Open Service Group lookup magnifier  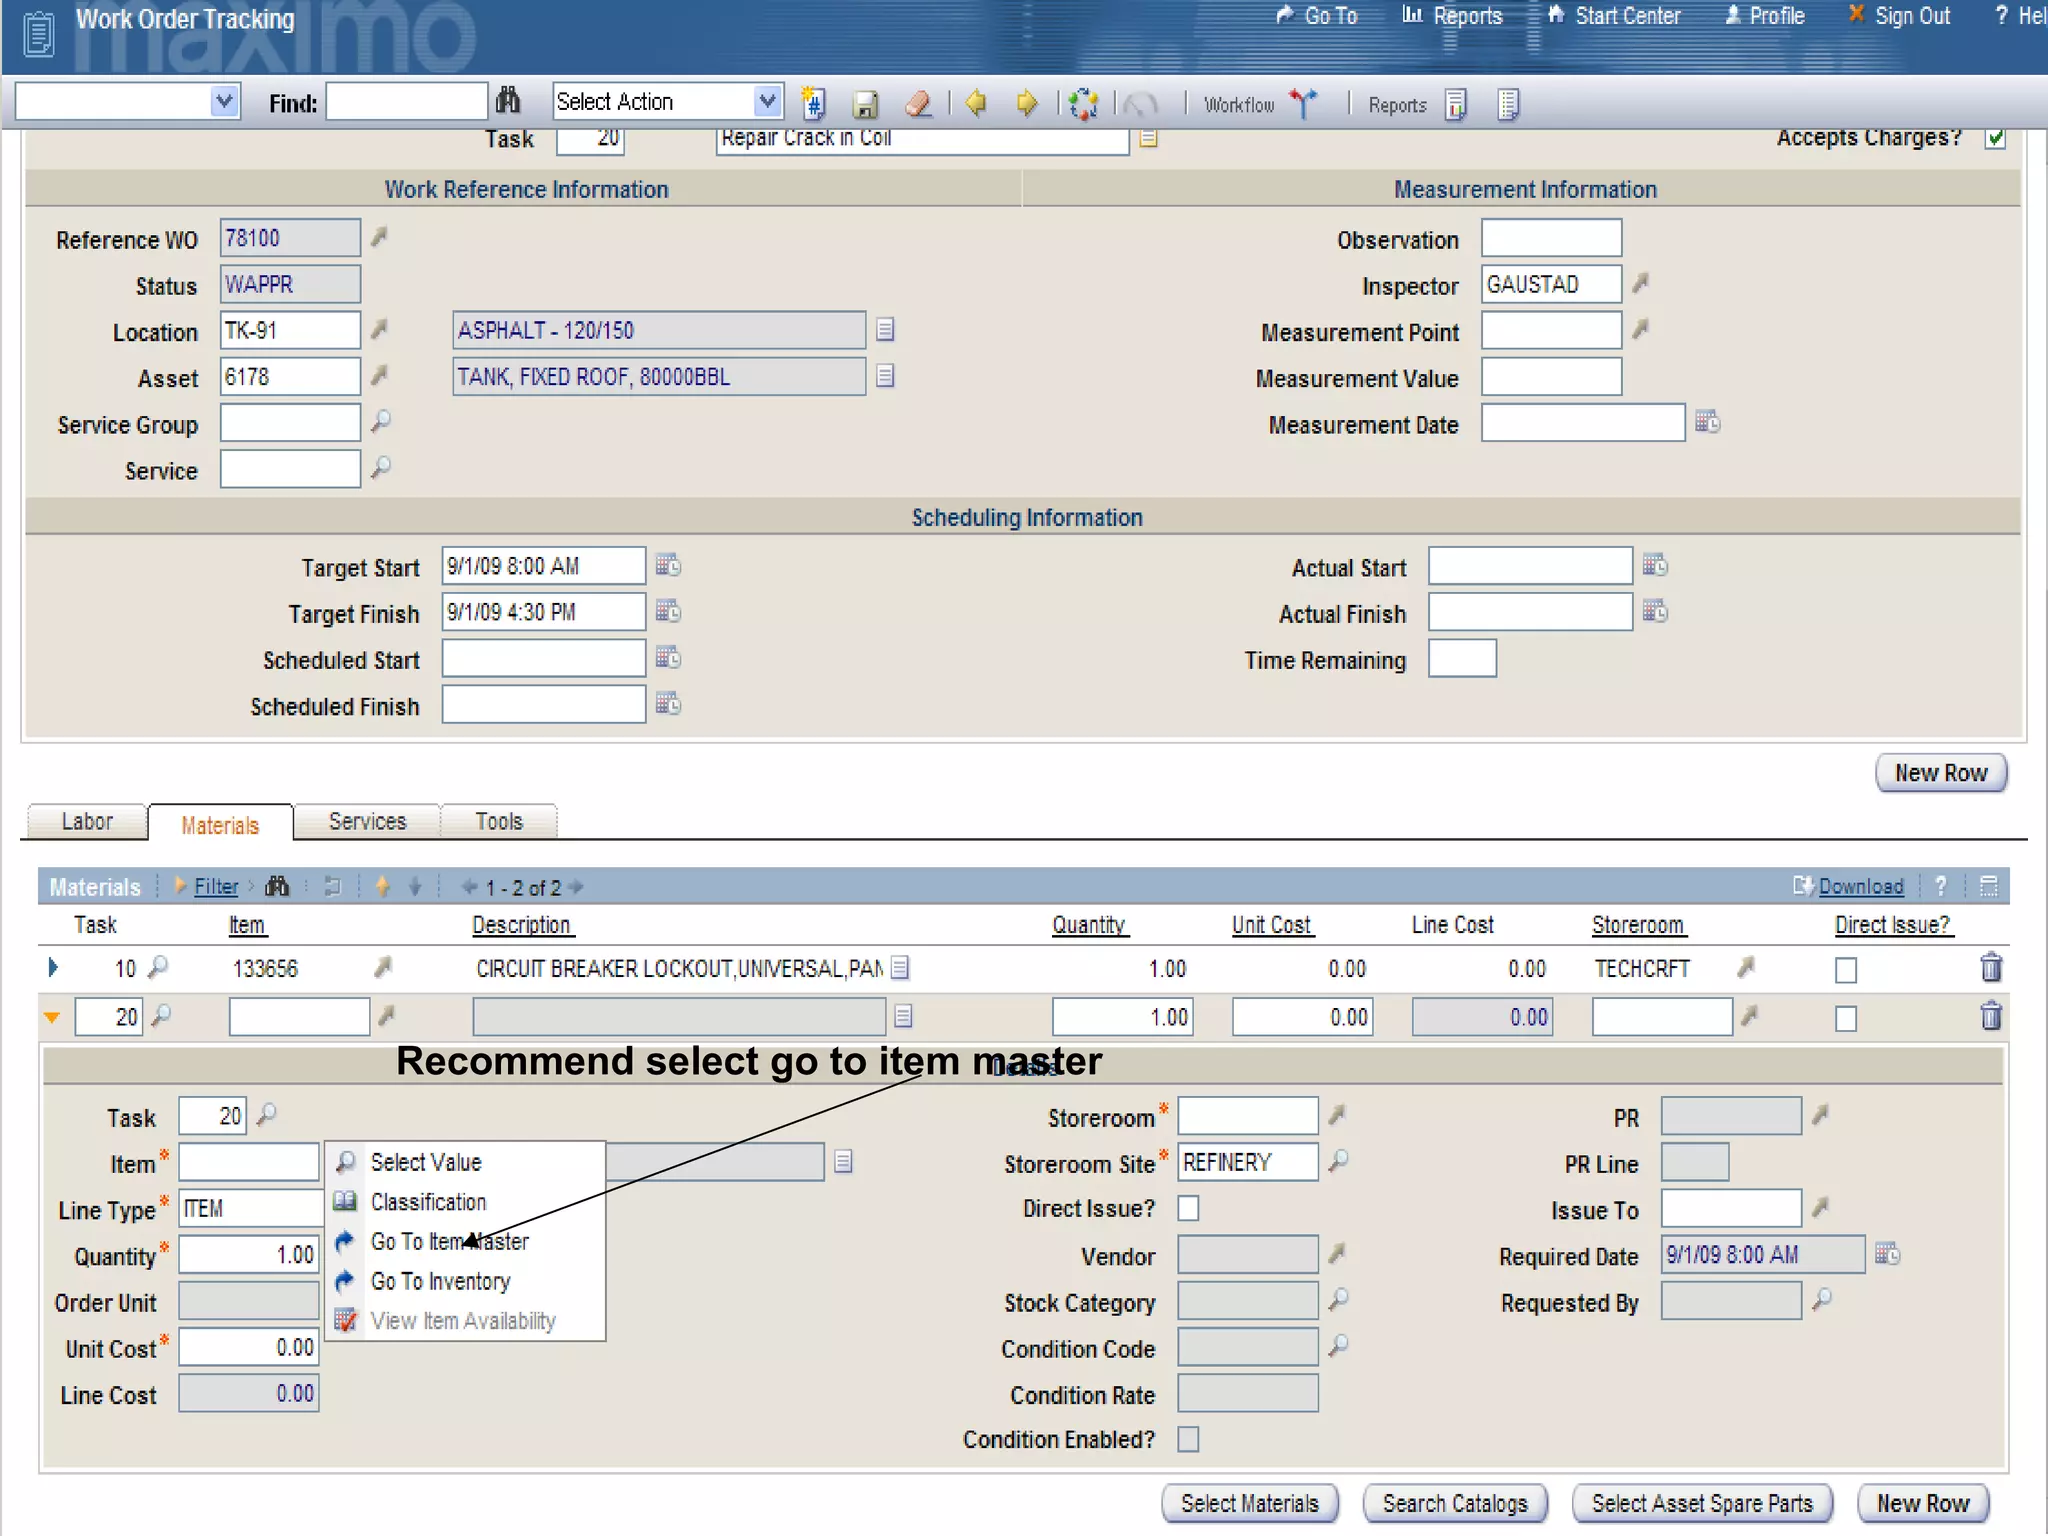(381, 422)
